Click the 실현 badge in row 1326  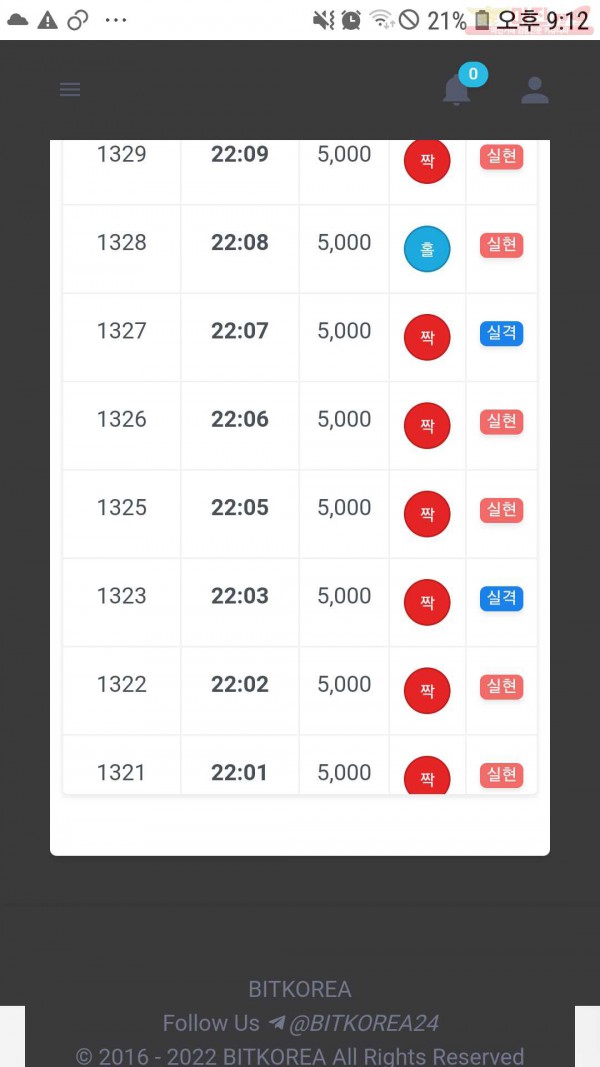point(502,422)
